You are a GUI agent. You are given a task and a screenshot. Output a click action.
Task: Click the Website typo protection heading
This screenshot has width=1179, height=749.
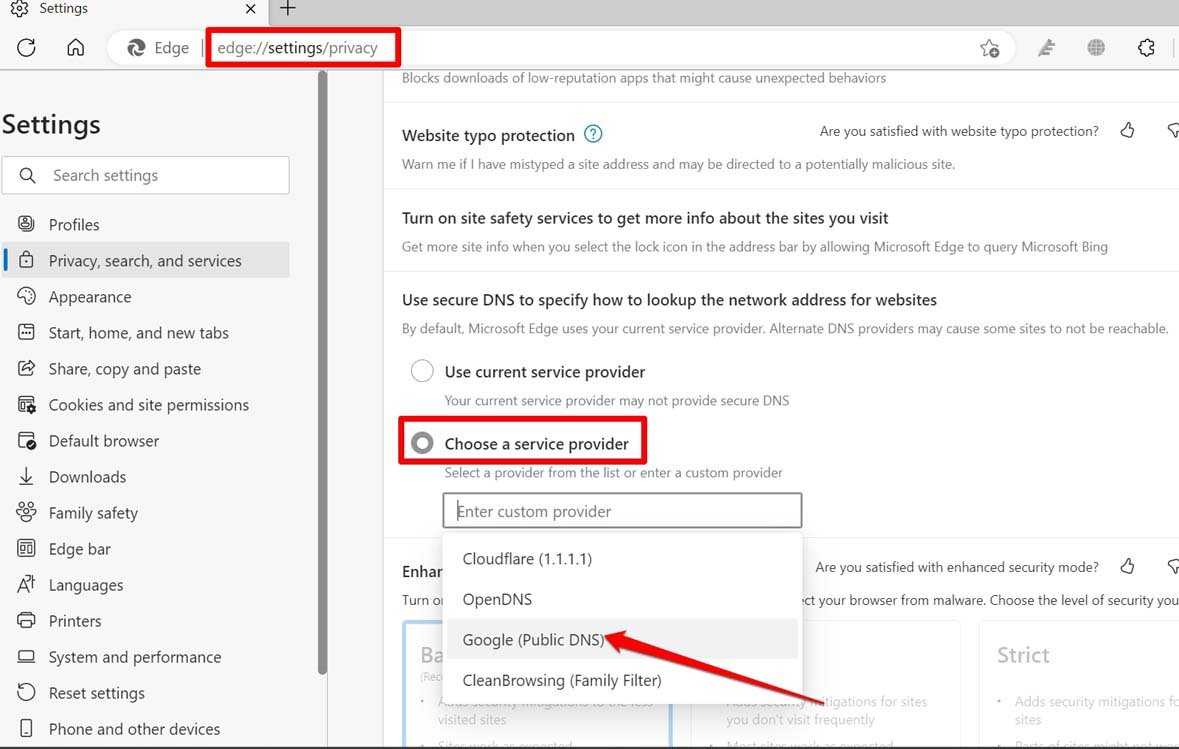point(488,135)
